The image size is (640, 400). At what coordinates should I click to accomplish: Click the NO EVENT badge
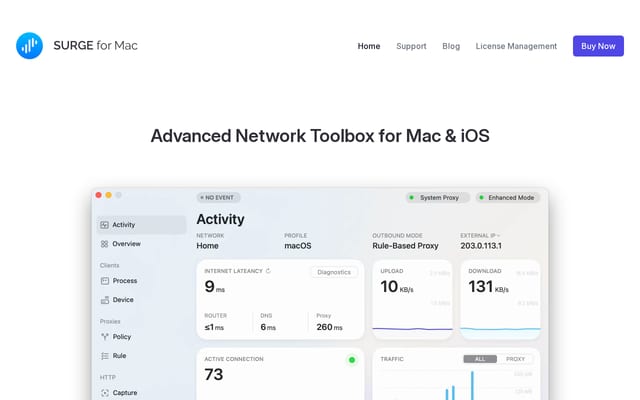pyautogui.click(x=218, y=198)
